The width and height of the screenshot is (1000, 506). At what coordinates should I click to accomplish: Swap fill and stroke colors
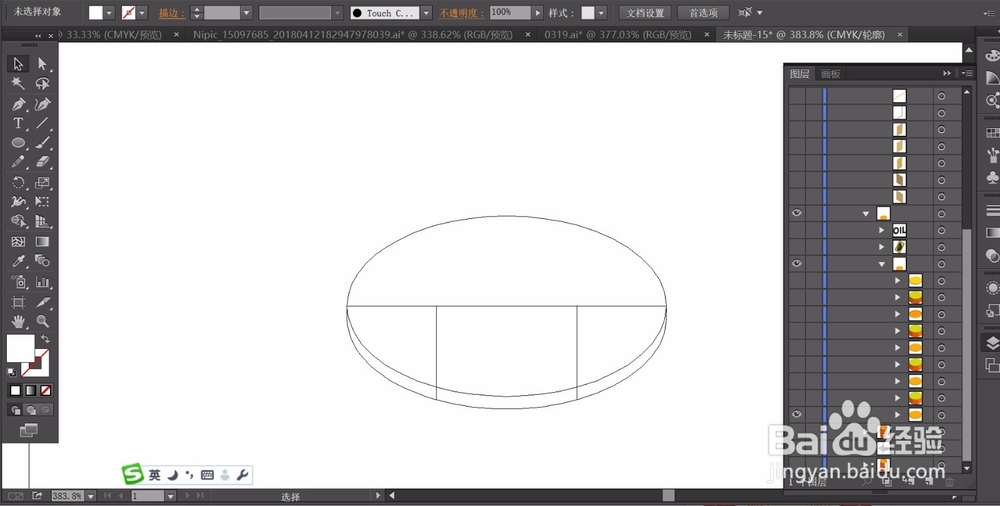(45, 339)
